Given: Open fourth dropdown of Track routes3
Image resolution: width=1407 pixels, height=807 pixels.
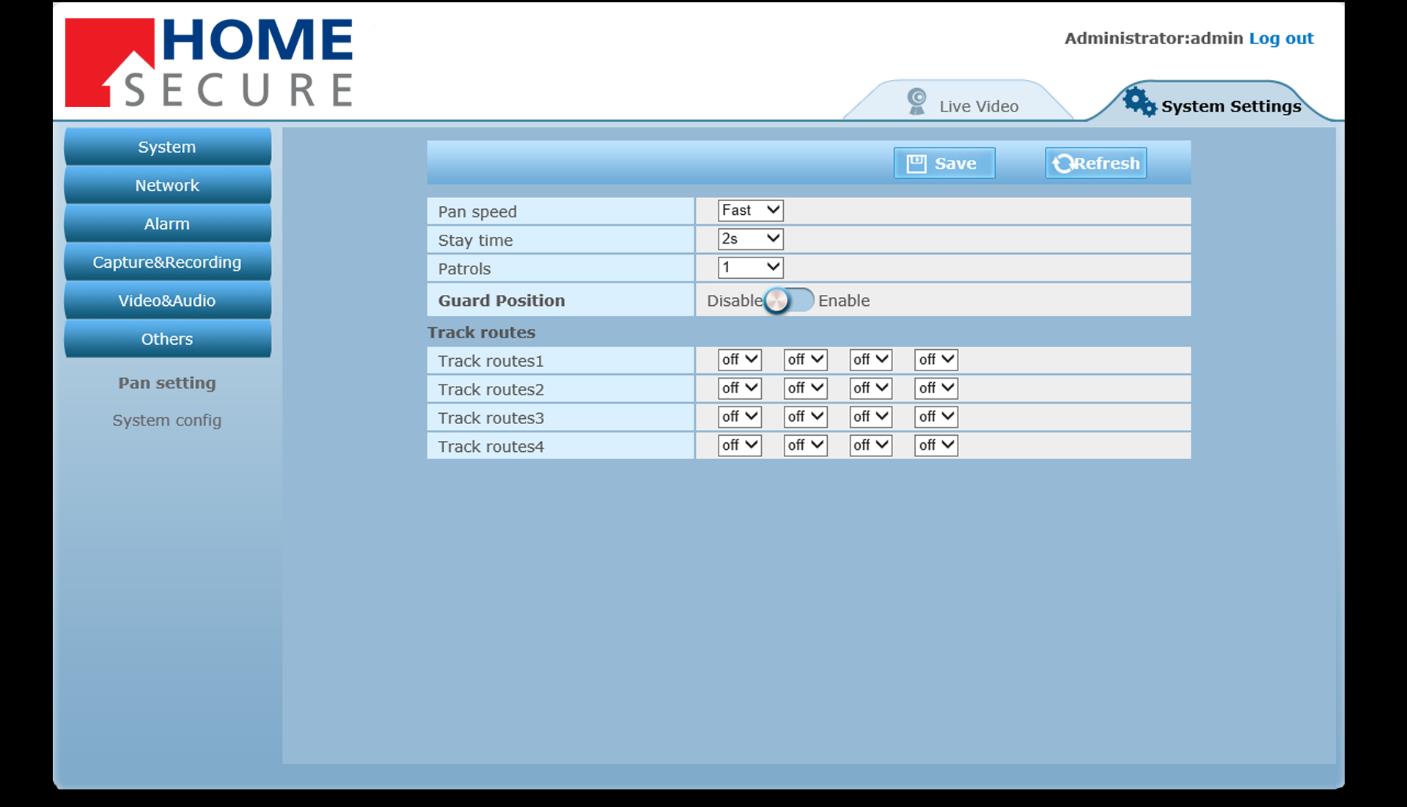Looking at the screenshot, I should click(936, 417).
